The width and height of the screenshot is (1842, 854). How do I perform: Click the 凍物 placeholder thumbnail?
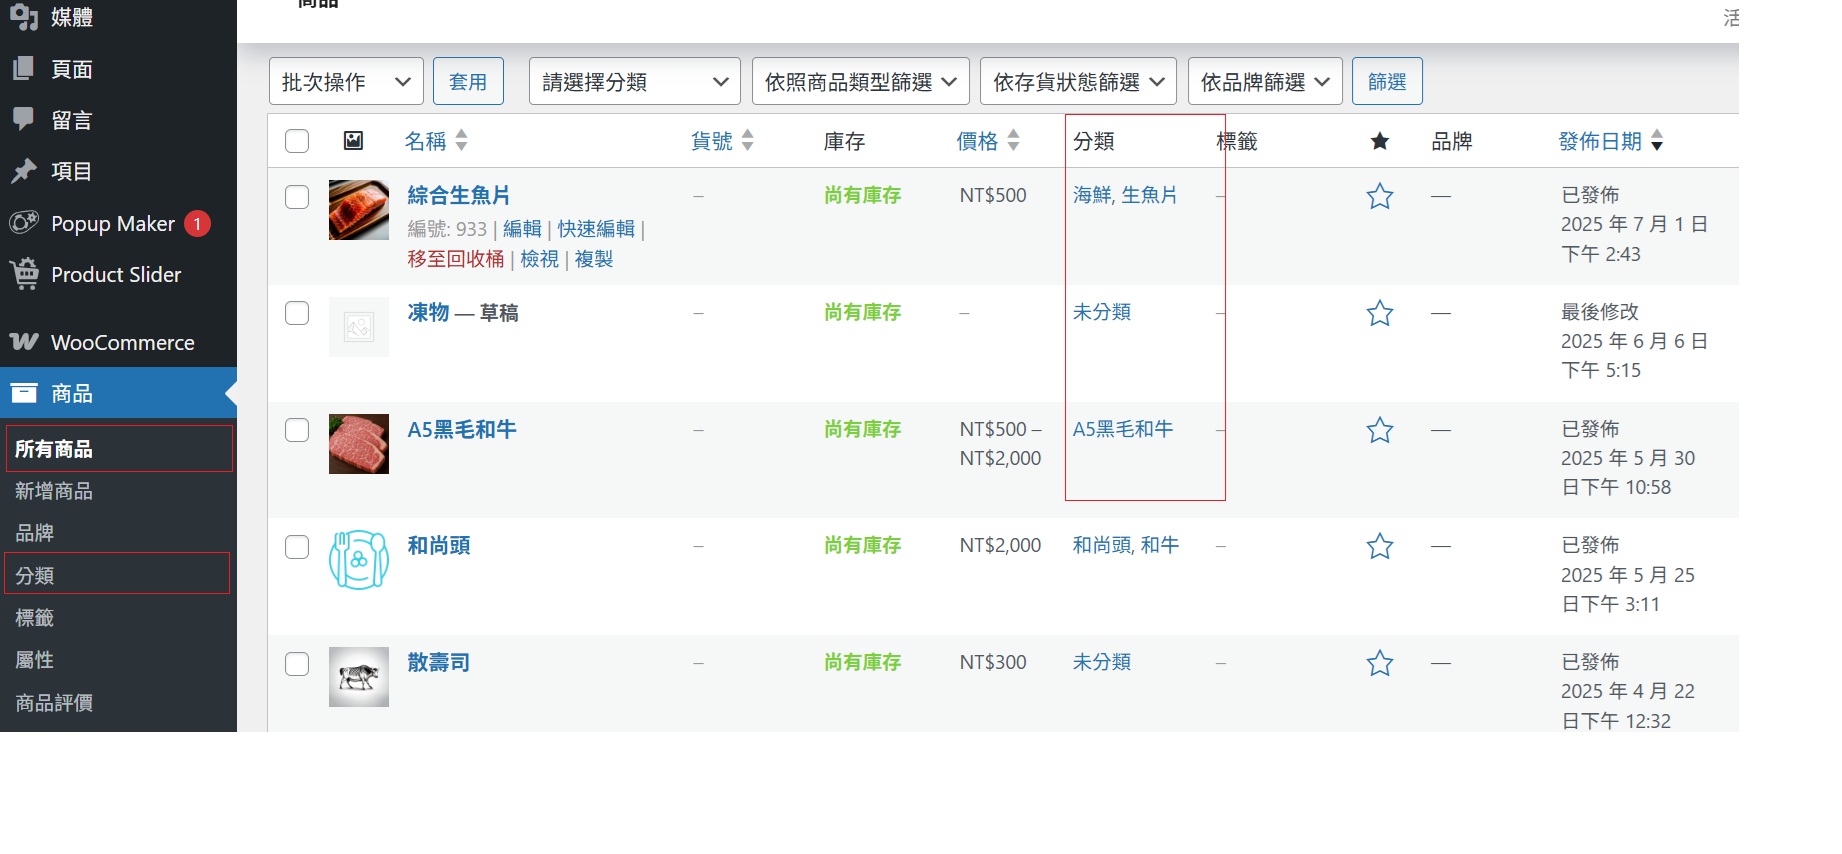[x=359, y=327]
